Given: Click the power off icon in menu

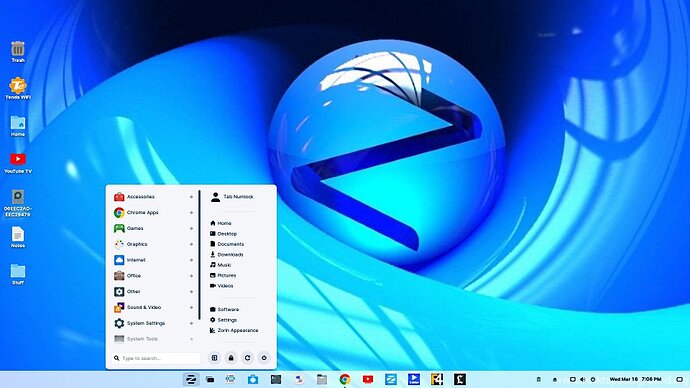Looking at the screenshot, I should pyautogui.click(x=264, y=358).
